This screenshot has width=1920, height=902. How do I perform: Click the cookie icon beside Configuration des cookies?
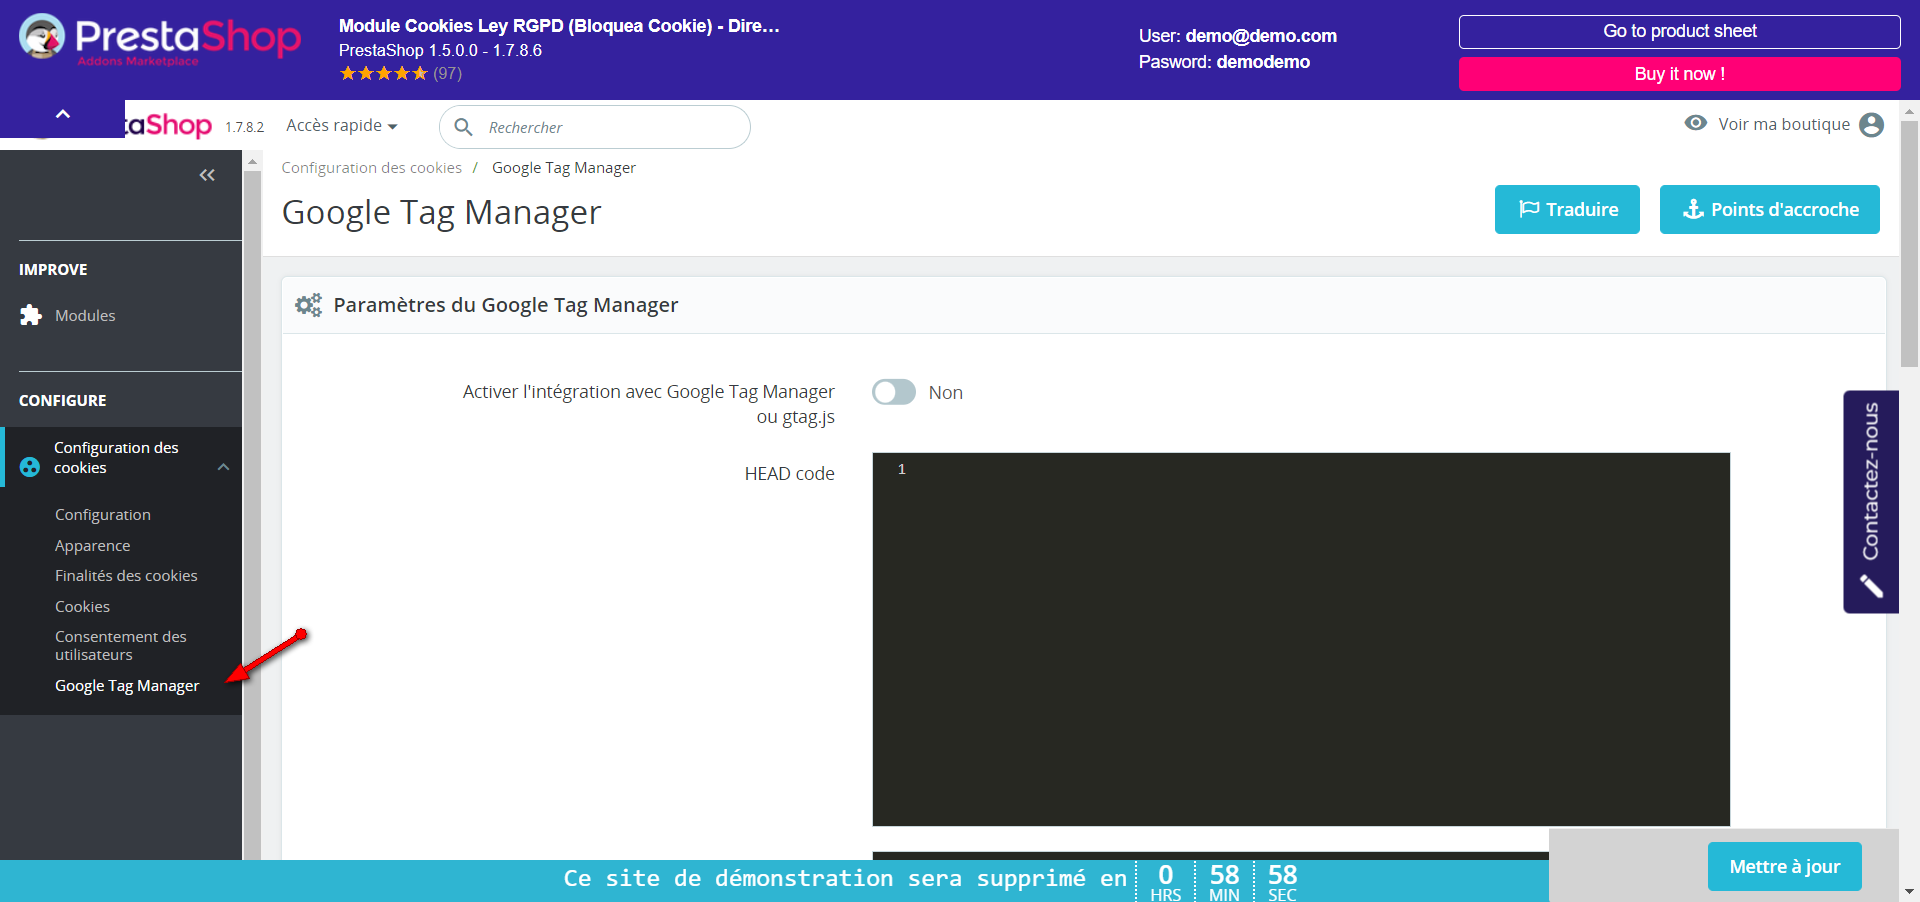(30, 467)
